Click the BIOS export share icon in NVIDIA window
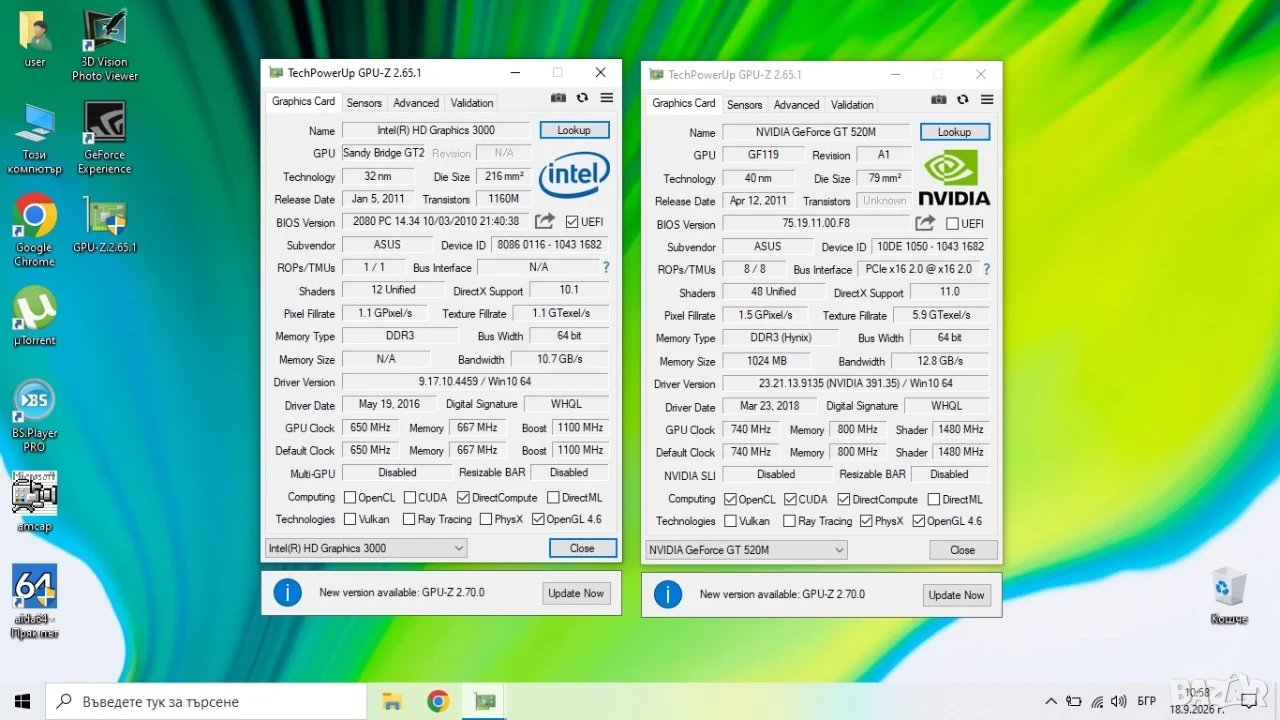The image size is (1280, 720). point(925,223)
